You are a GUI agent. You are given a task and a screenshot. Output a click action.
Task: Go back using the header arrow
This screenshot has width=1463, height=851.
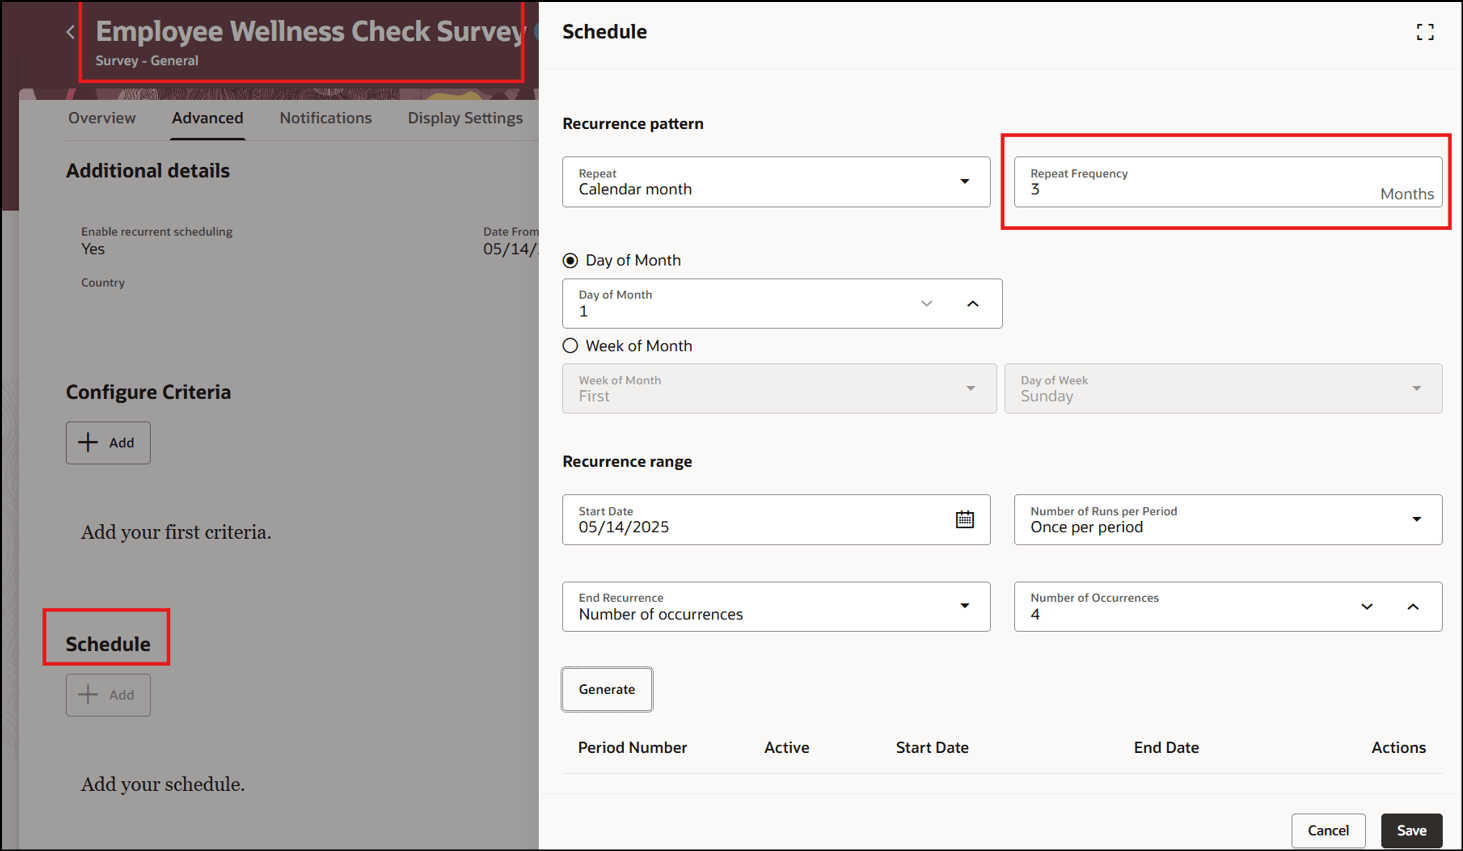tap(70, 32)
